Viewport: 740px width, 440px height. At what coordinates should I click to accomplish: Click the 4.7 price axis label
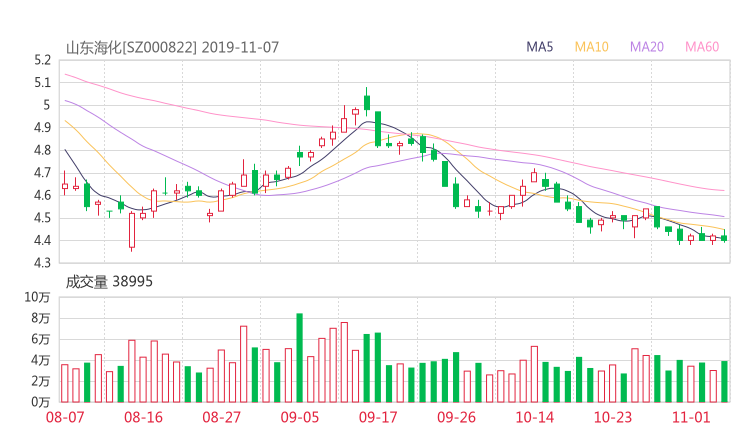click(x=42, y=173)
